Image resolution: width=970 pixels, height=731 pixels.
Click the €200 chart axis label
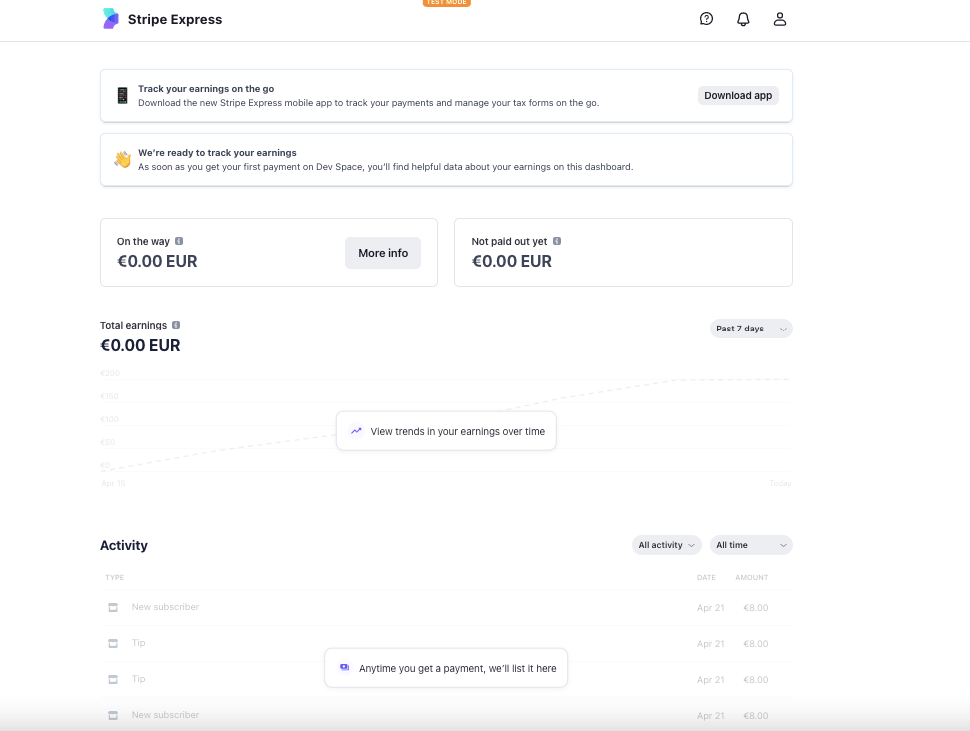click(110, 373)
